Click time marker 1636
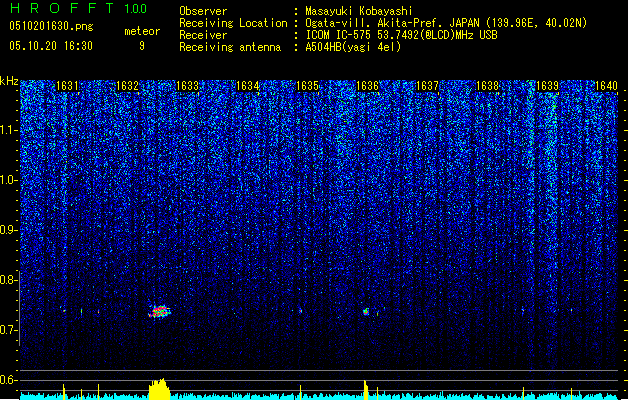 [x=367, y=86]
